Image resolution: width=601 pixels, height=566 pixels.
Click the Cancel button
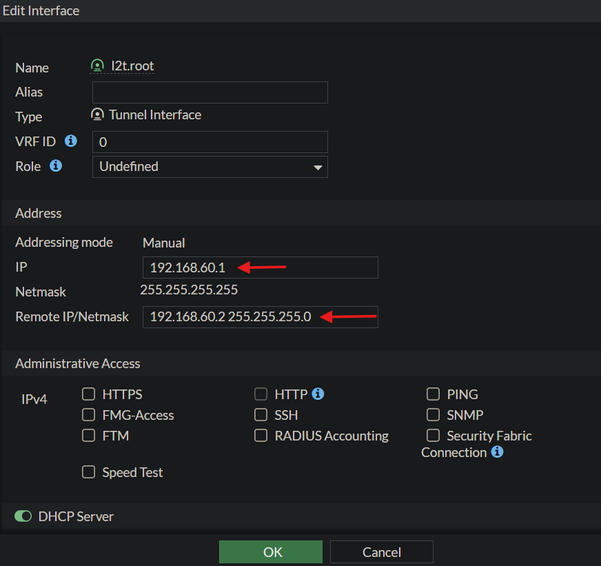pos(381,552)
